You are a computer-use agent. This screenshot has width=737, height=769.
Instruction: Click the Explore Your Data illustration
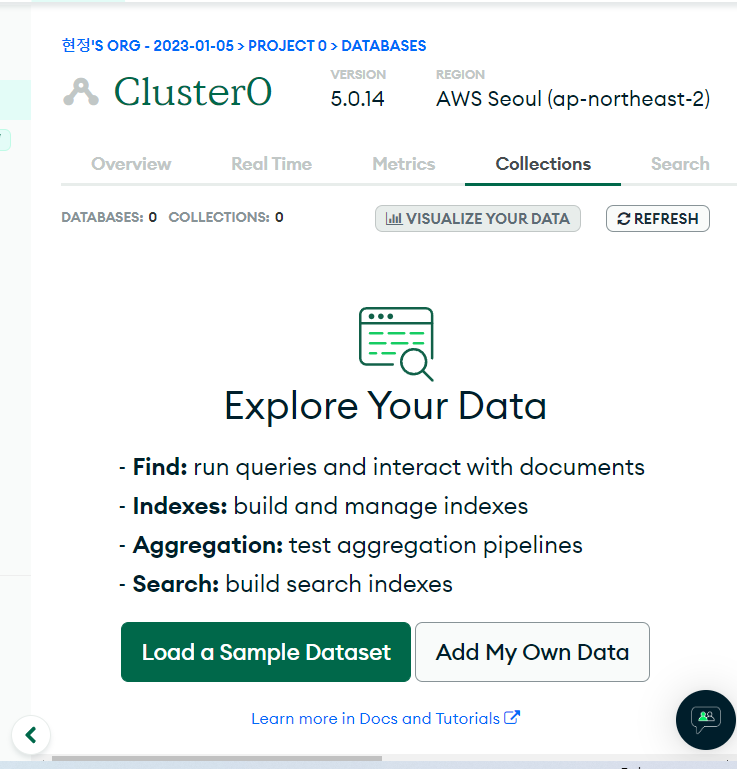click(396, 344)
